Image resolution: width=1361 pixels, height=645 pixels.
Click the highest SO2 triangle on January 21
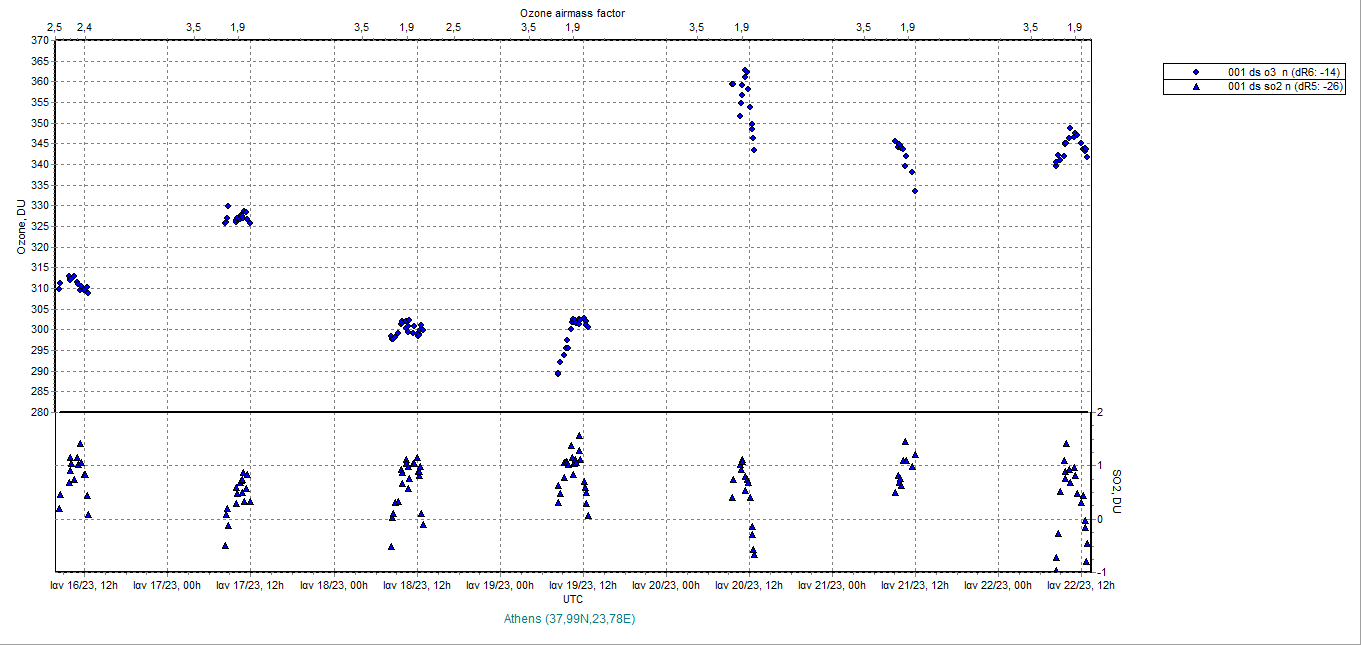click(905, 442)
